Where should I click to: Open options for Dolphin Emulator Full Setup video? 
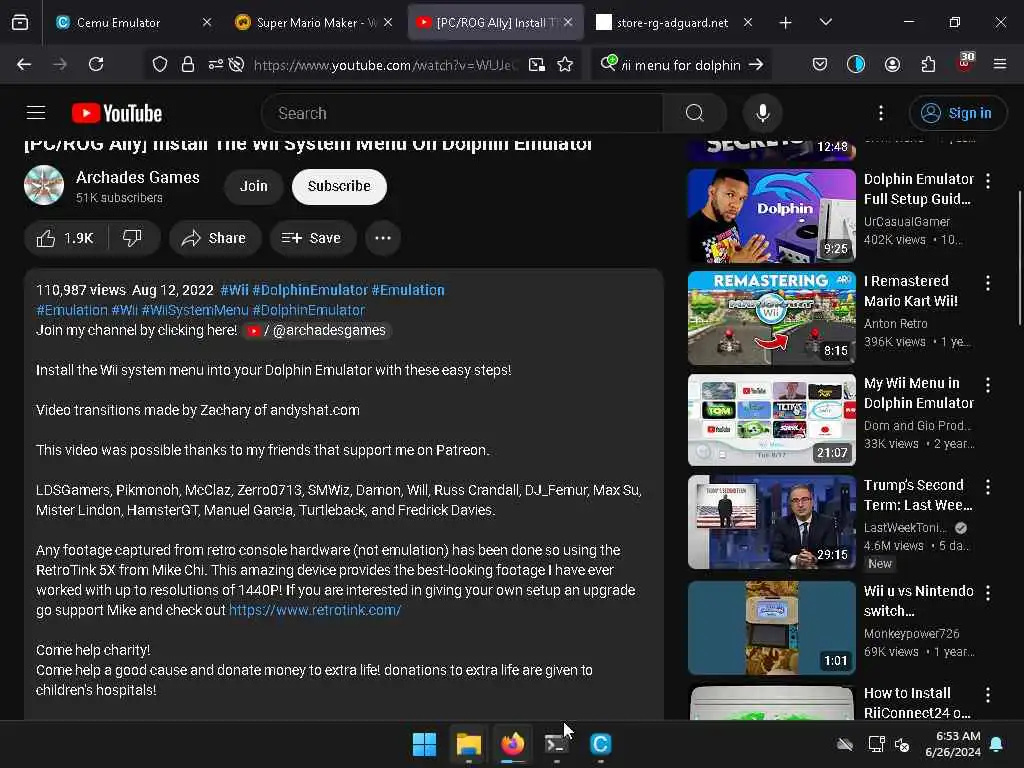pyautogui.click(x=988, y=180)
